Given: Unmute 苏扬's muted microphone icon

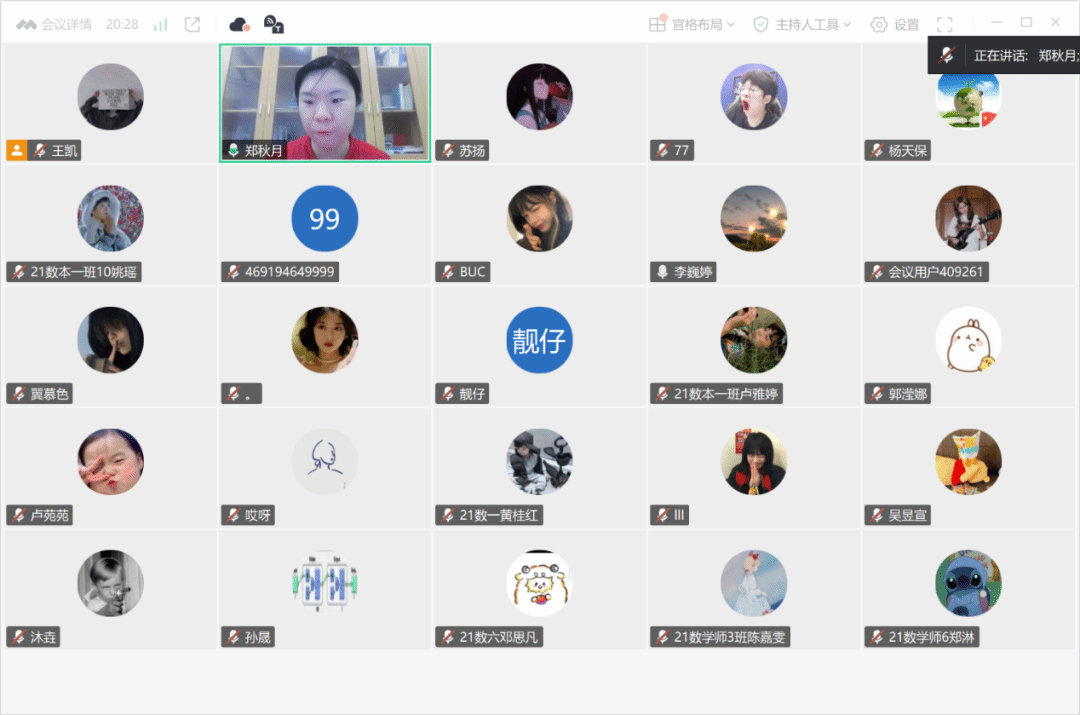Looking at the screenshot, I should 447,151.
